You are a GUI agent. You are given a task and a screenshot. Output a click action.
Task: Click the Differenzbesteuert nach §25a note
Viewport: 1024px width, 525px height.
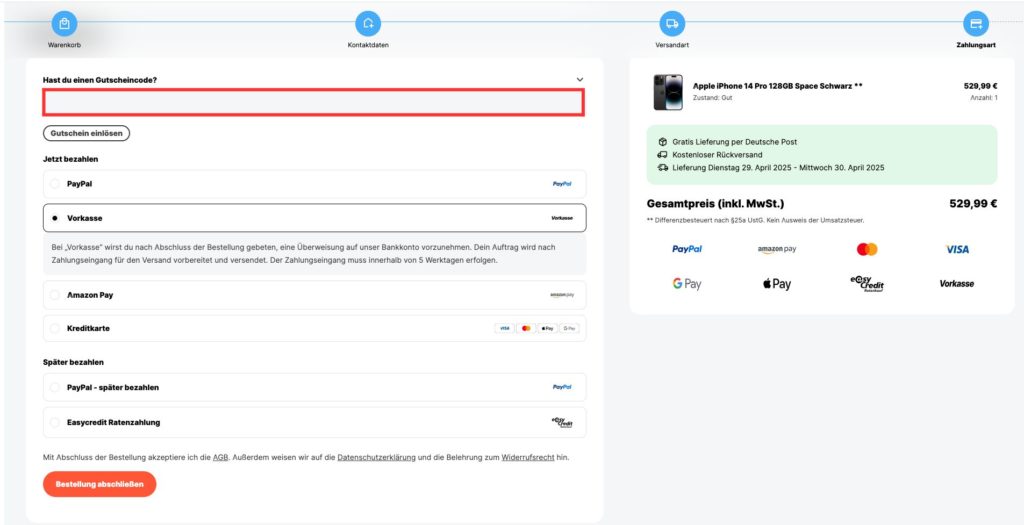click(756, 221)
